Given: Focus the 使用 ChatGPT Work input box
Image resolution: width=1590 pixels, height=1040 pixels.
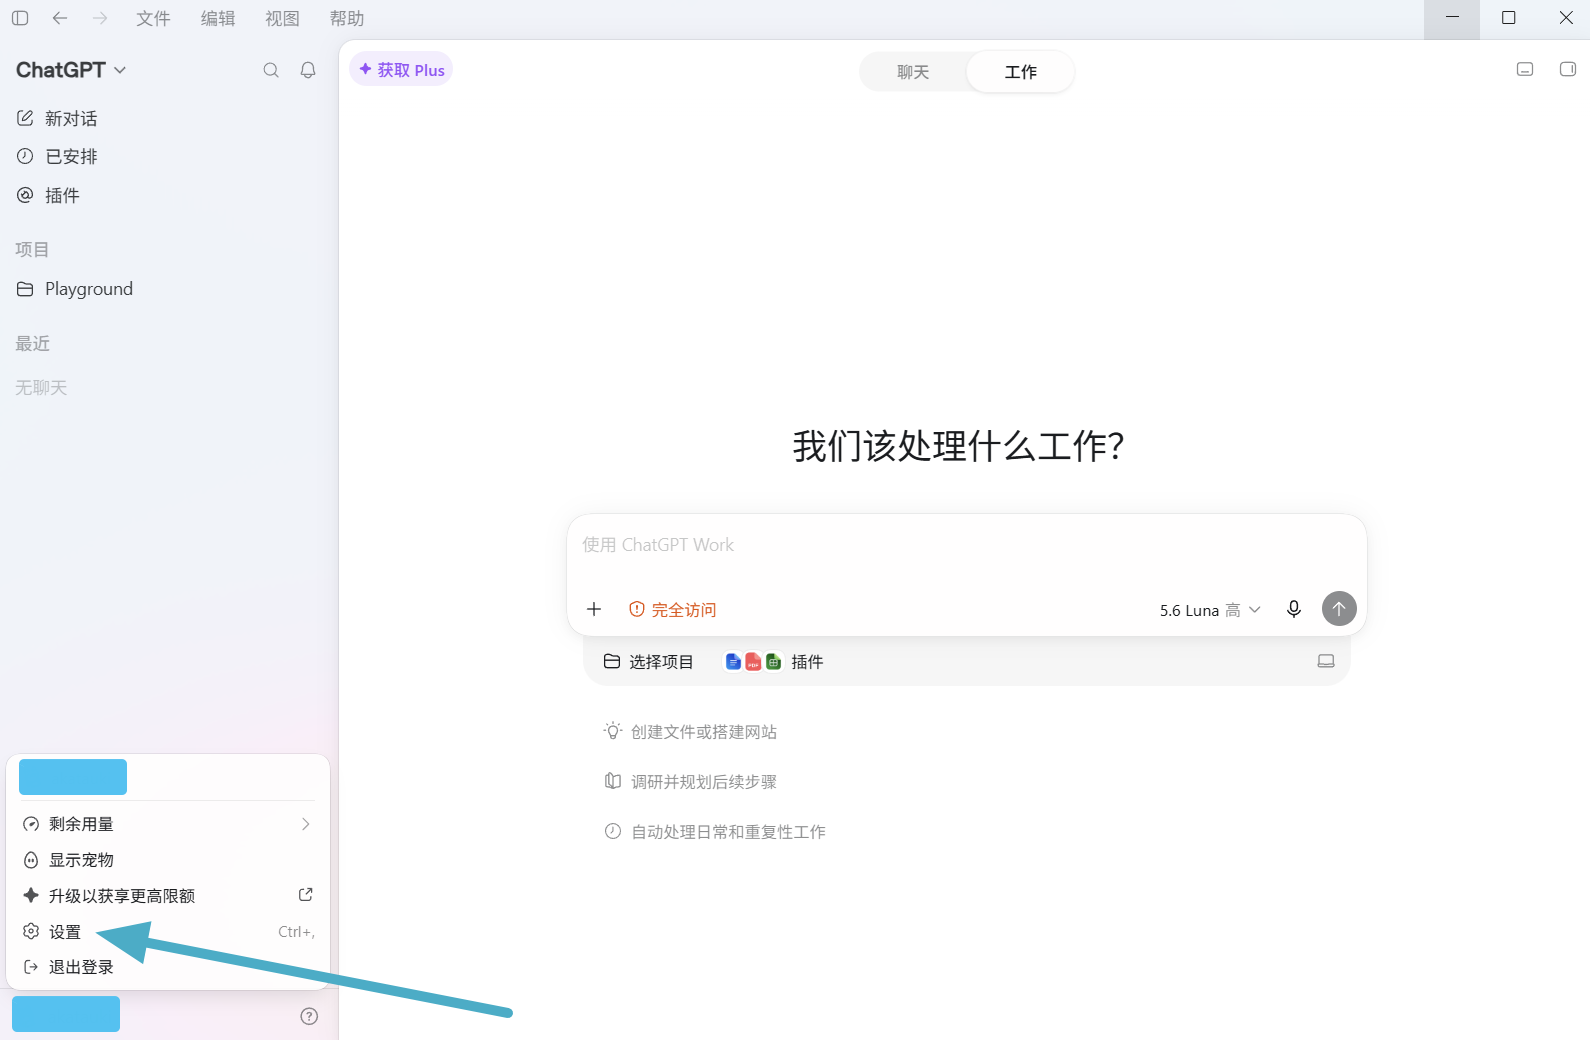Looking at the screenshot, I should 966,545.
